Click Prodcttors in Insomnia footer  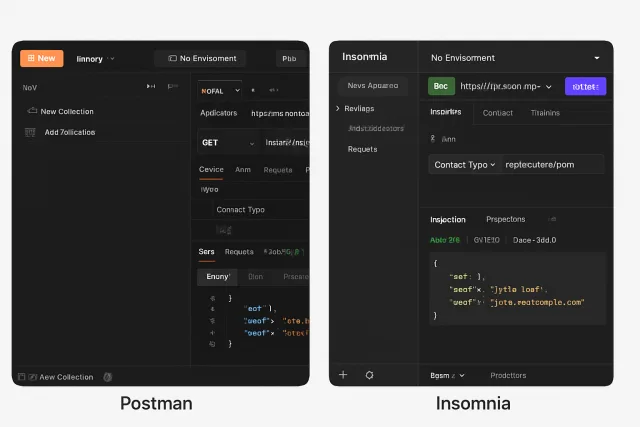[x=508, y=376]
